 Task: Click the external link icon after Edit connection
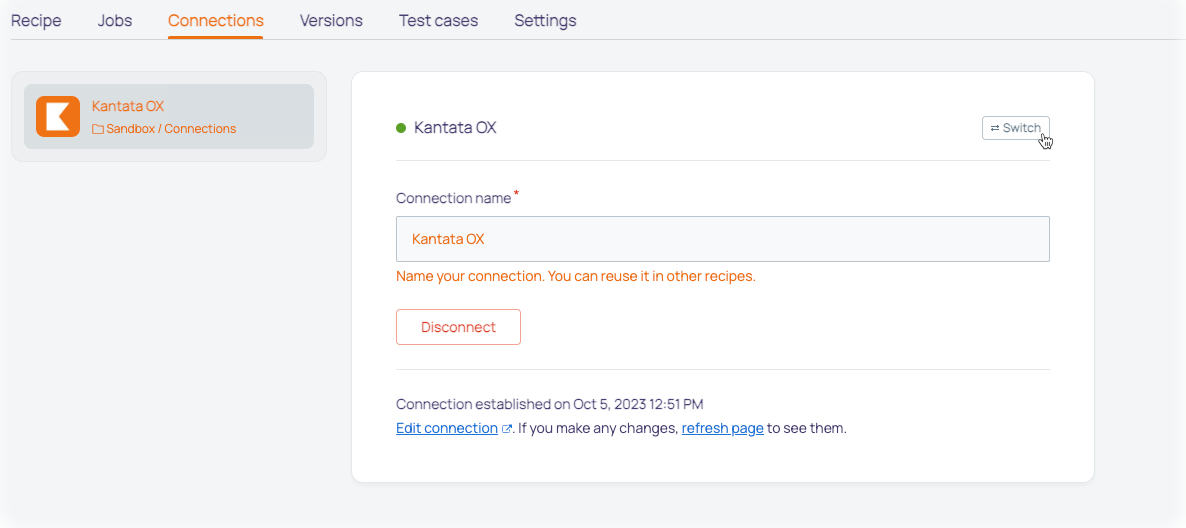click(x=507, y=429)
